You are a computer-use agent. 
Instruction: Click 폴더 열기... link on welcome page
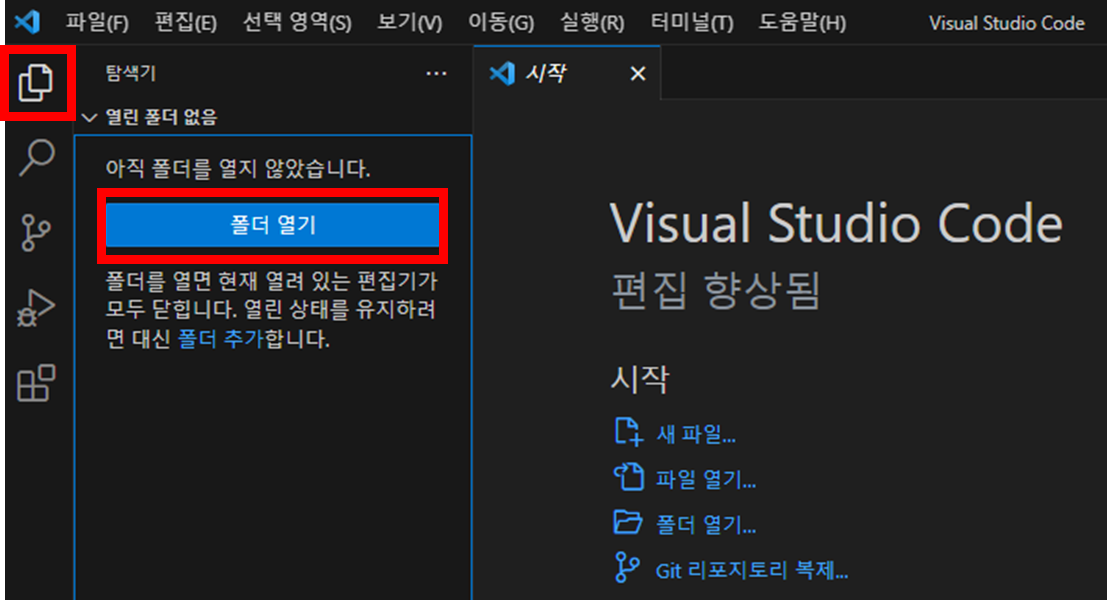coord(706,524)
